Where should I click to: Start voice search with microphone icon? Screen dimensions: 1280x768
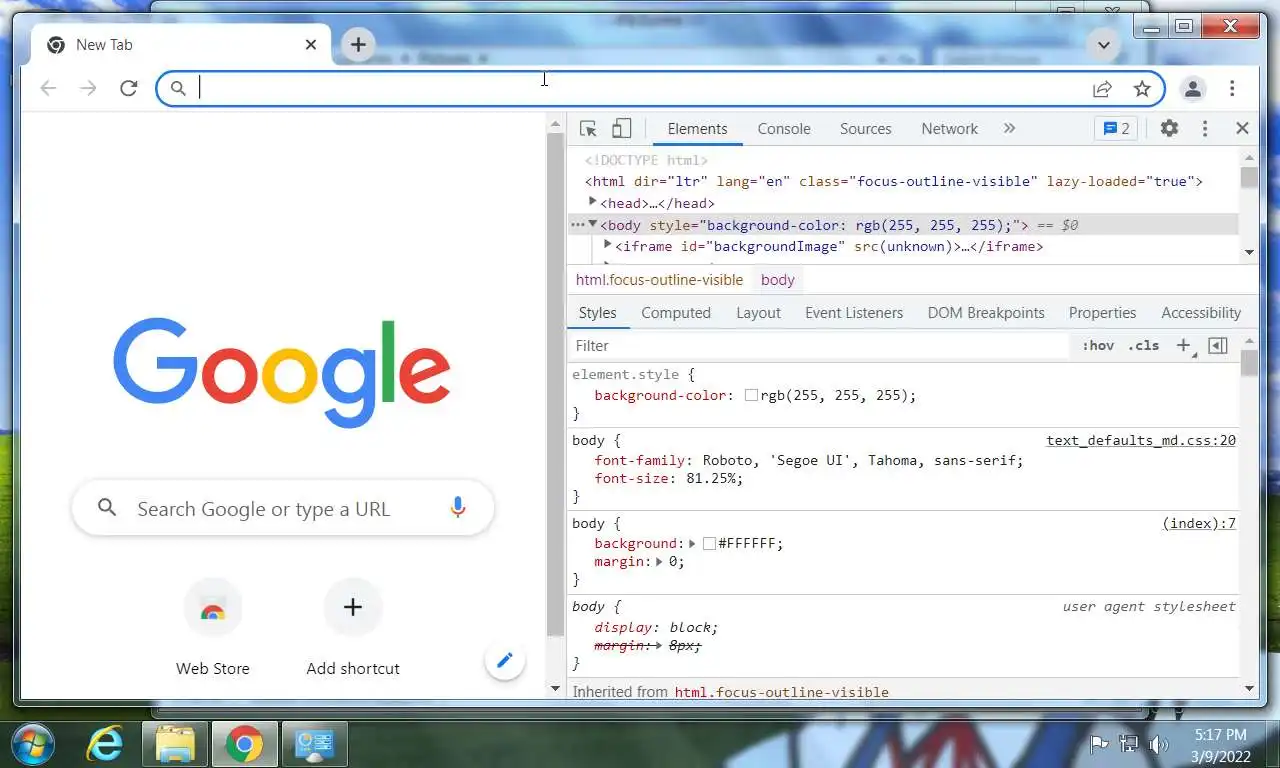click(458, 508)
